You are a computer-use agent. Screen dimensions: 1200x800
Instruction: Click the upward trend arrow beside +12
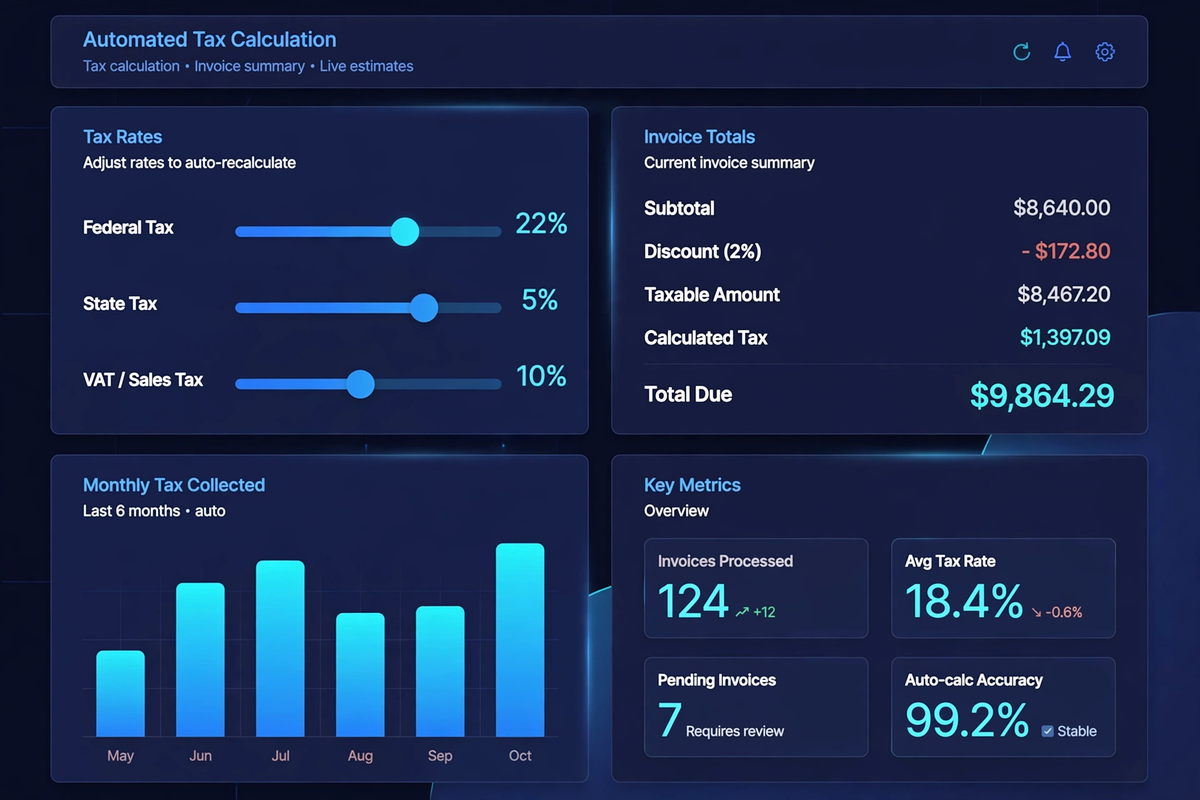(x=742, y=611)
